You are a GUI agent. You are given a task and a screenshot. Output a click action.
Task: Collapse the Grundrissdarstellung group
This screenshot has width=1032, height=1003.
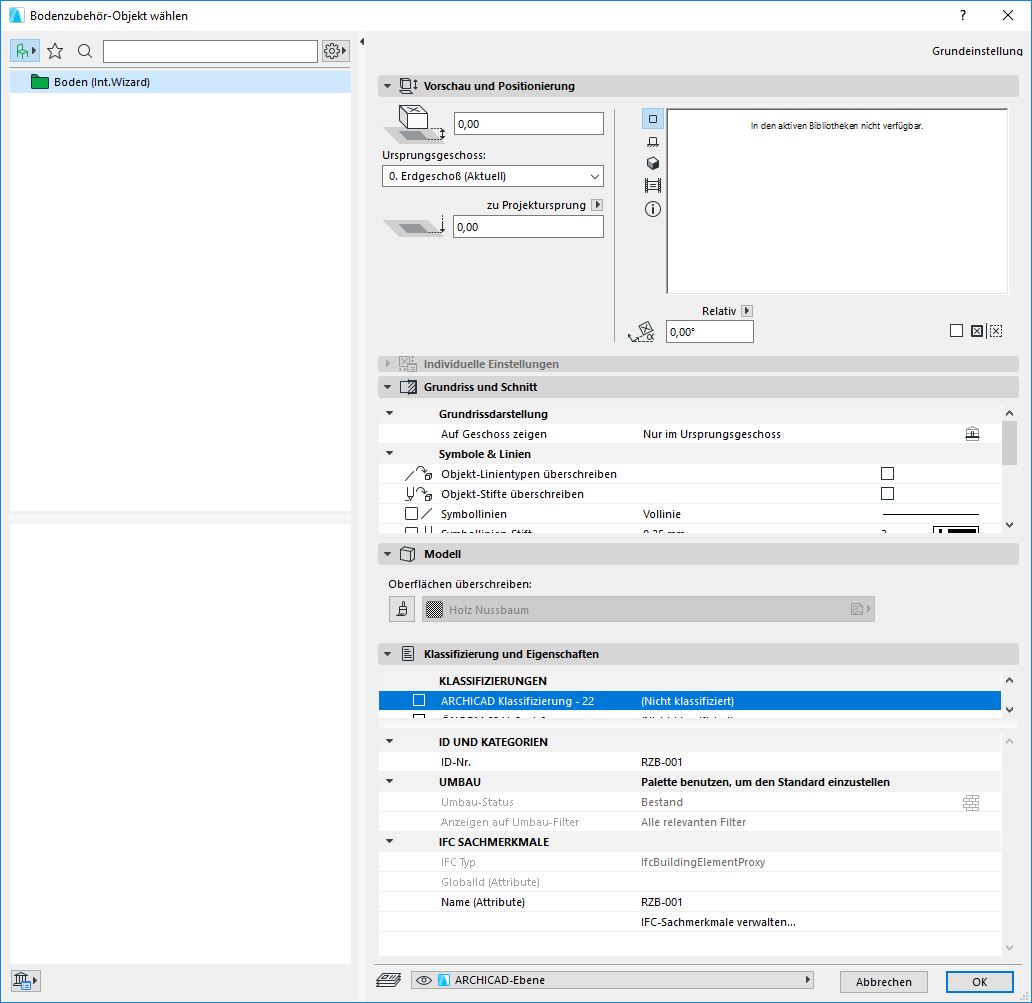[390, 413]
